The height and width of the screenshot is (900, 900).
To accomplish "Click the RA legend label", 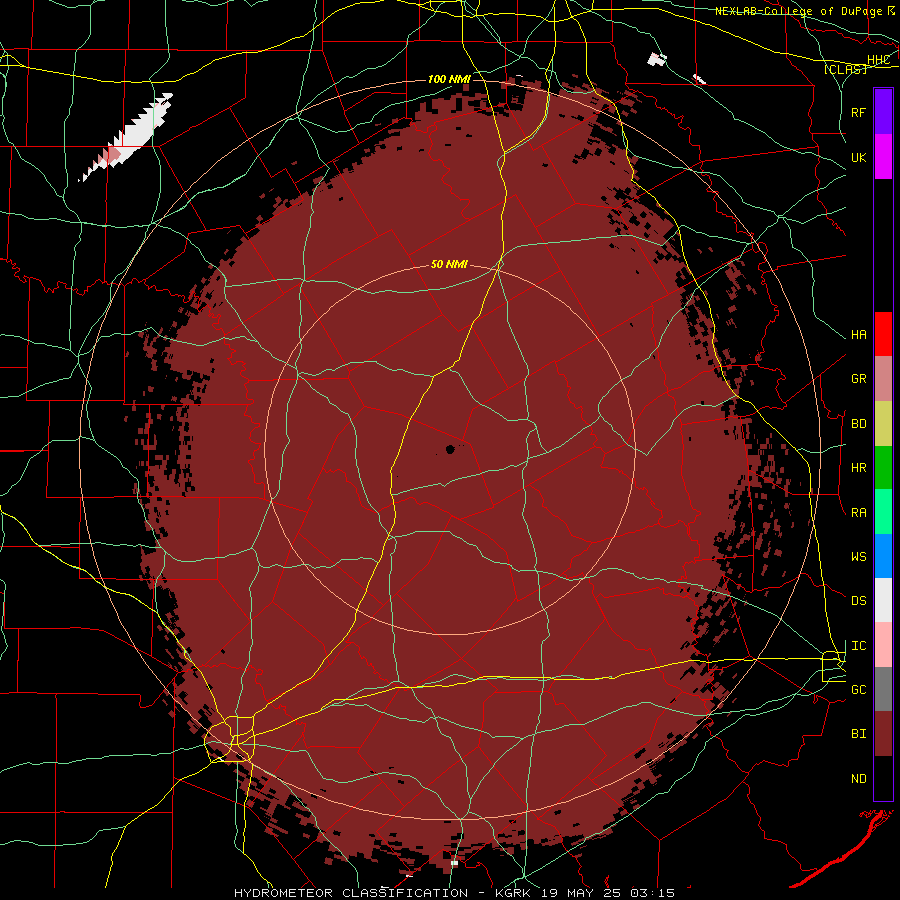I will tap(858, 513).
